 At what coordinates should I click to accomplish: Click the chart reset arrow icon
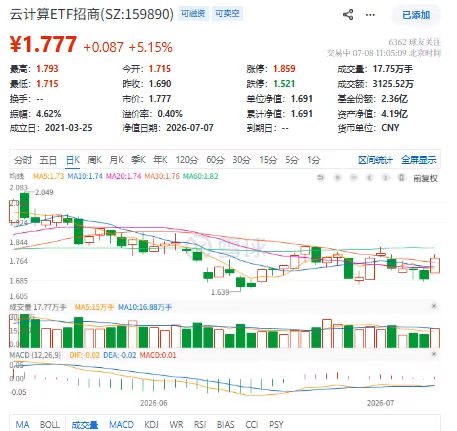click(x=321, y=178)
